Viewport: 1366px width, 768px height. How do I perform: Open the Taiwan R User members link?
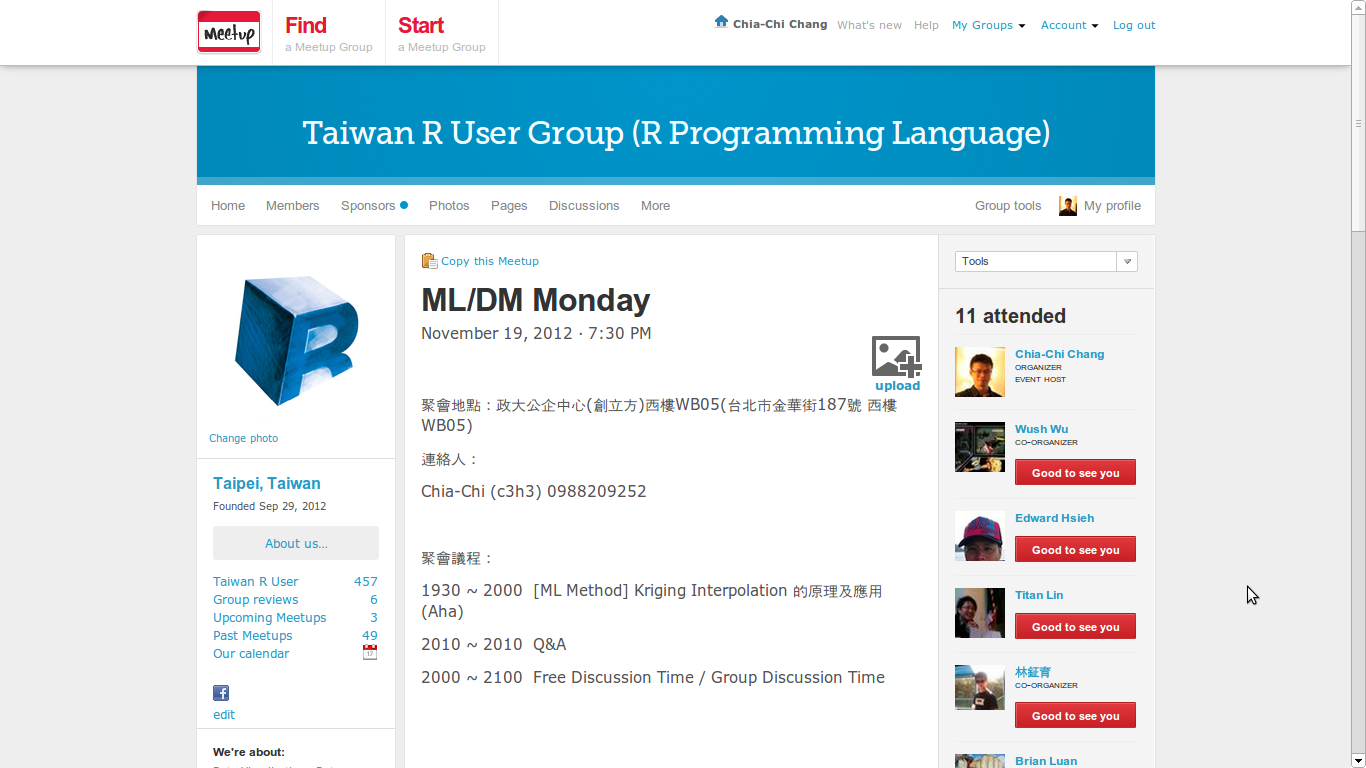(x=255, y=581)
